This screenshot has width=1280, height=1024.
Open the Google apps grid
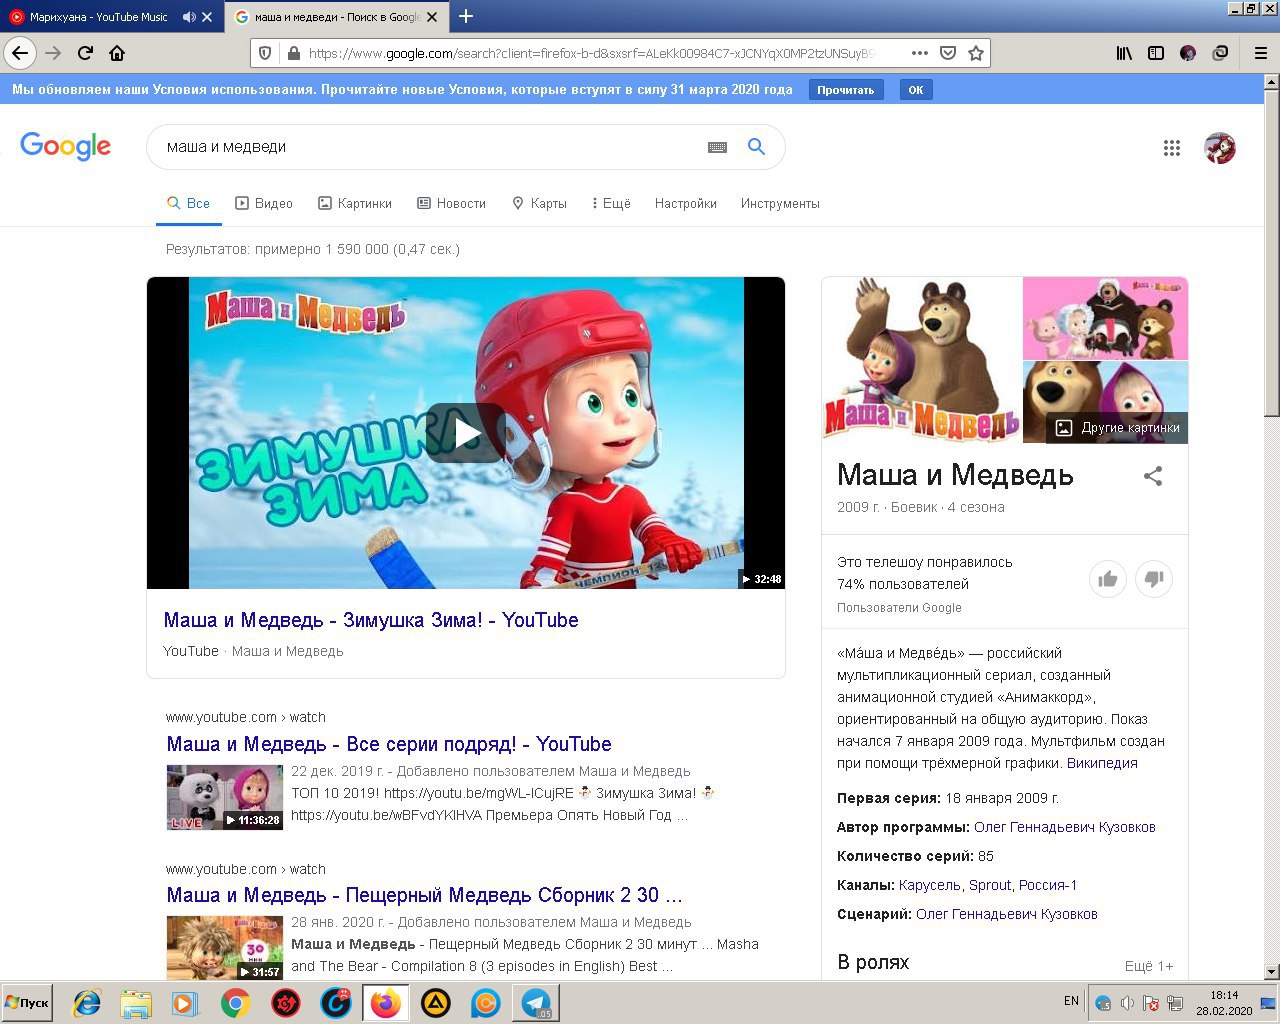coord(1172,148)
